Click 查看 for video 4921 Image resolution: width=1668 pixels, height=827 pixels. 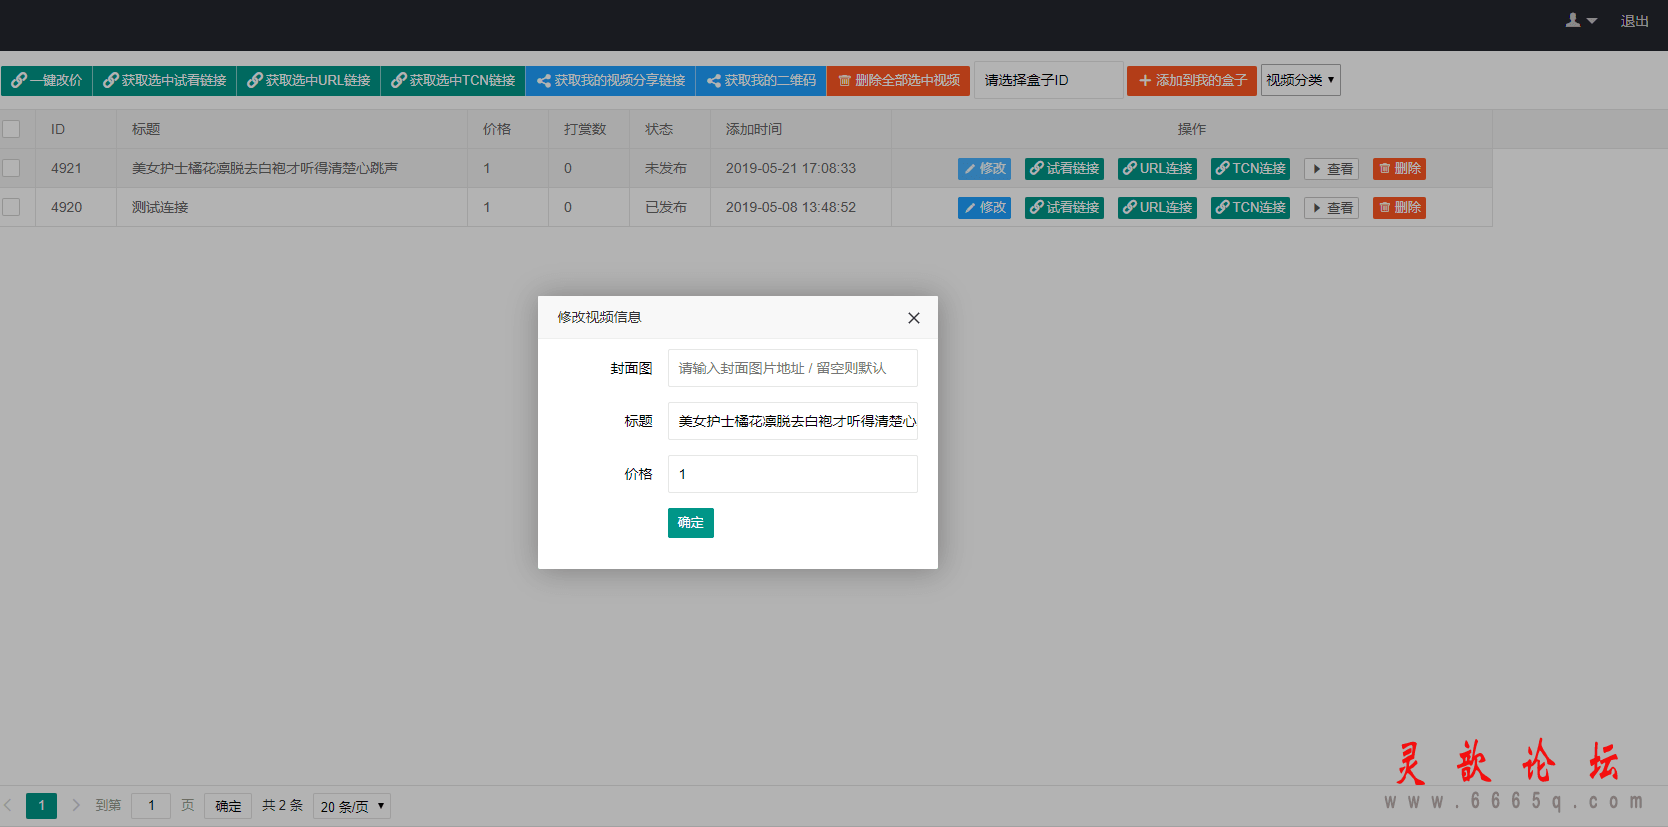pos(1331,169)
